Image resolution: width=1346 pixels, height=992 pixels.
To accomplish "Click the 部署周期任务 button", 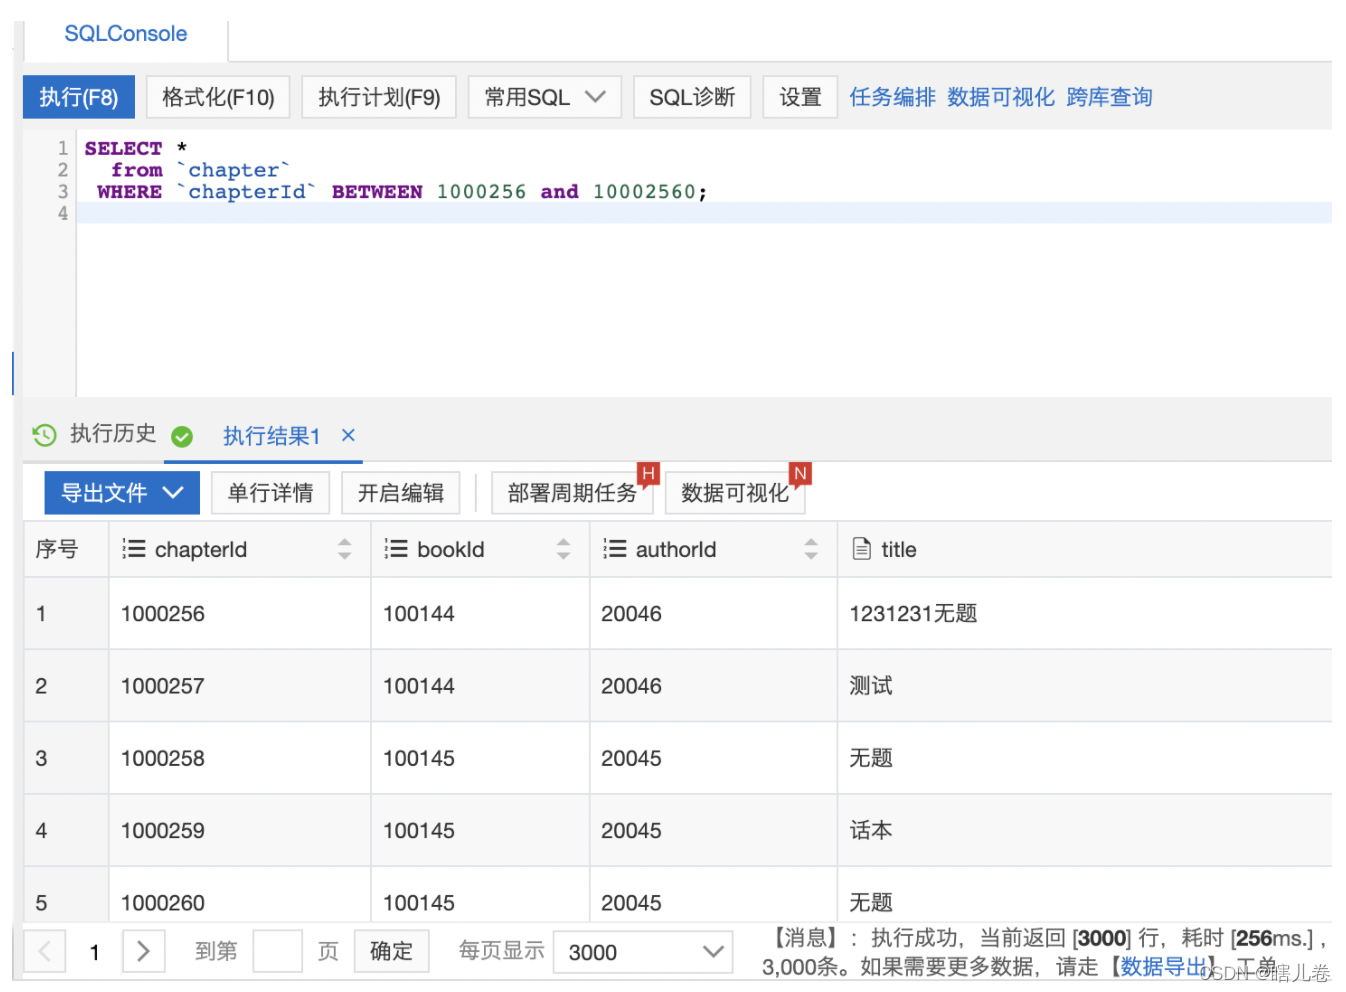I will [572, 493].
